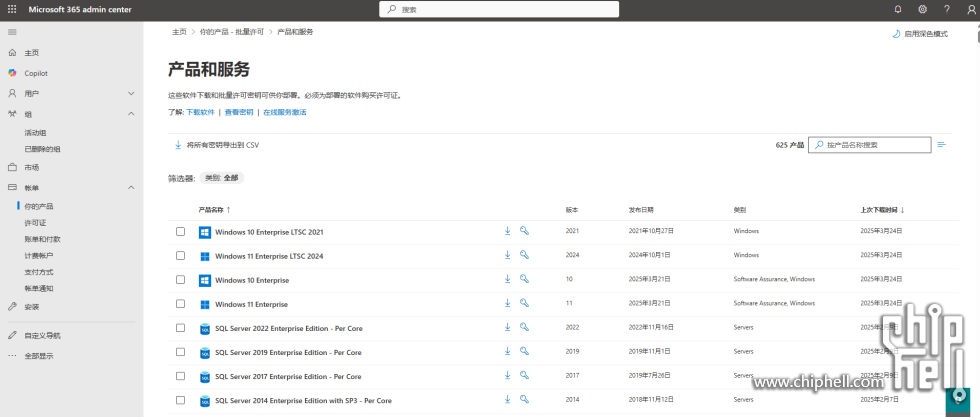Open 许可证 in sidebar
The height and width of the screenshot is (417, 980).
35,223
